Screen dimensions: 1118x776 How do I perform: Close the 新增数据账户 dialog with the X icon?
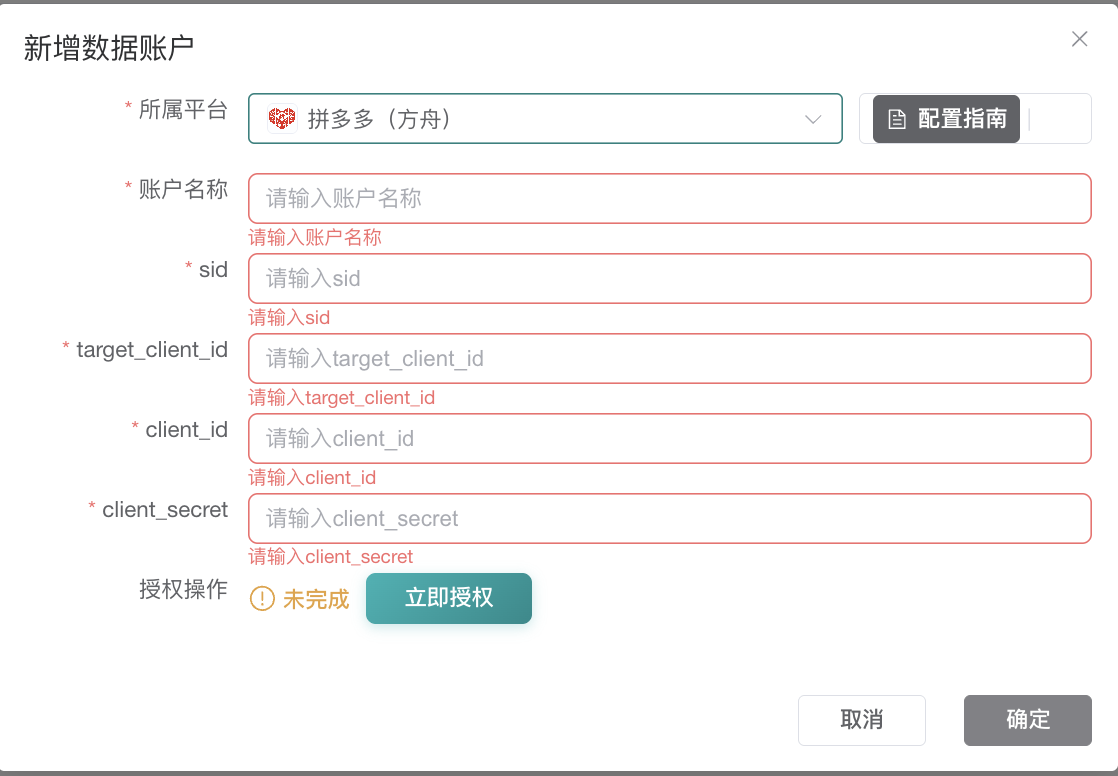(x=1079, y=39)
